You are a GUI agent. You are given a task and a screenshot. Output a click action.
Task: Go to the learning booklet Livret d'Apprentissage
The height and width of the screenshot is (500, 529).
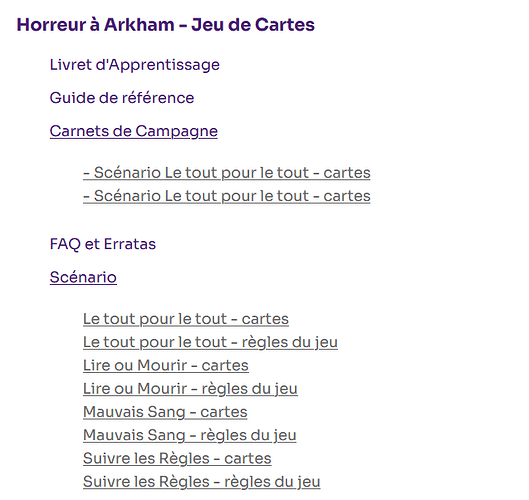tap(135, 65)
